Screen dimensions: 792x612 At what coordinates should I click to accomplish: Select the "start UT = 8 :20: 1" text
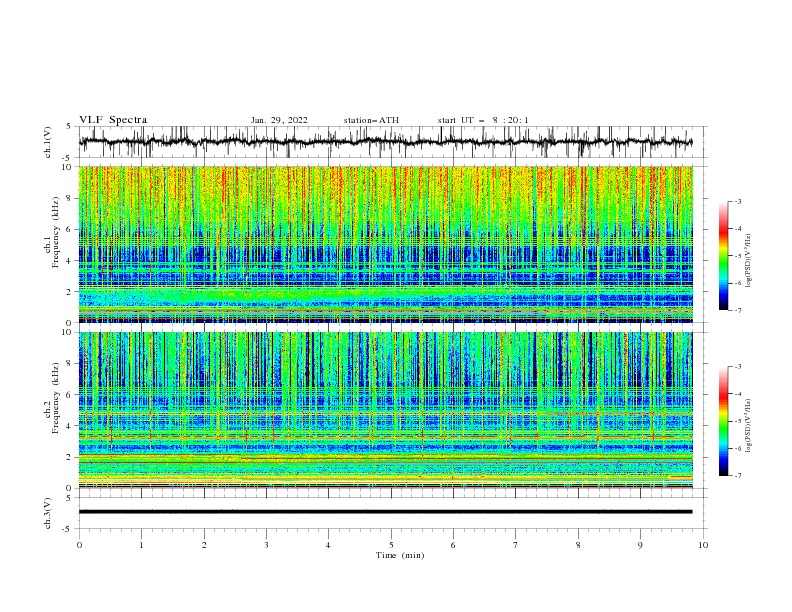pos(483,120)
